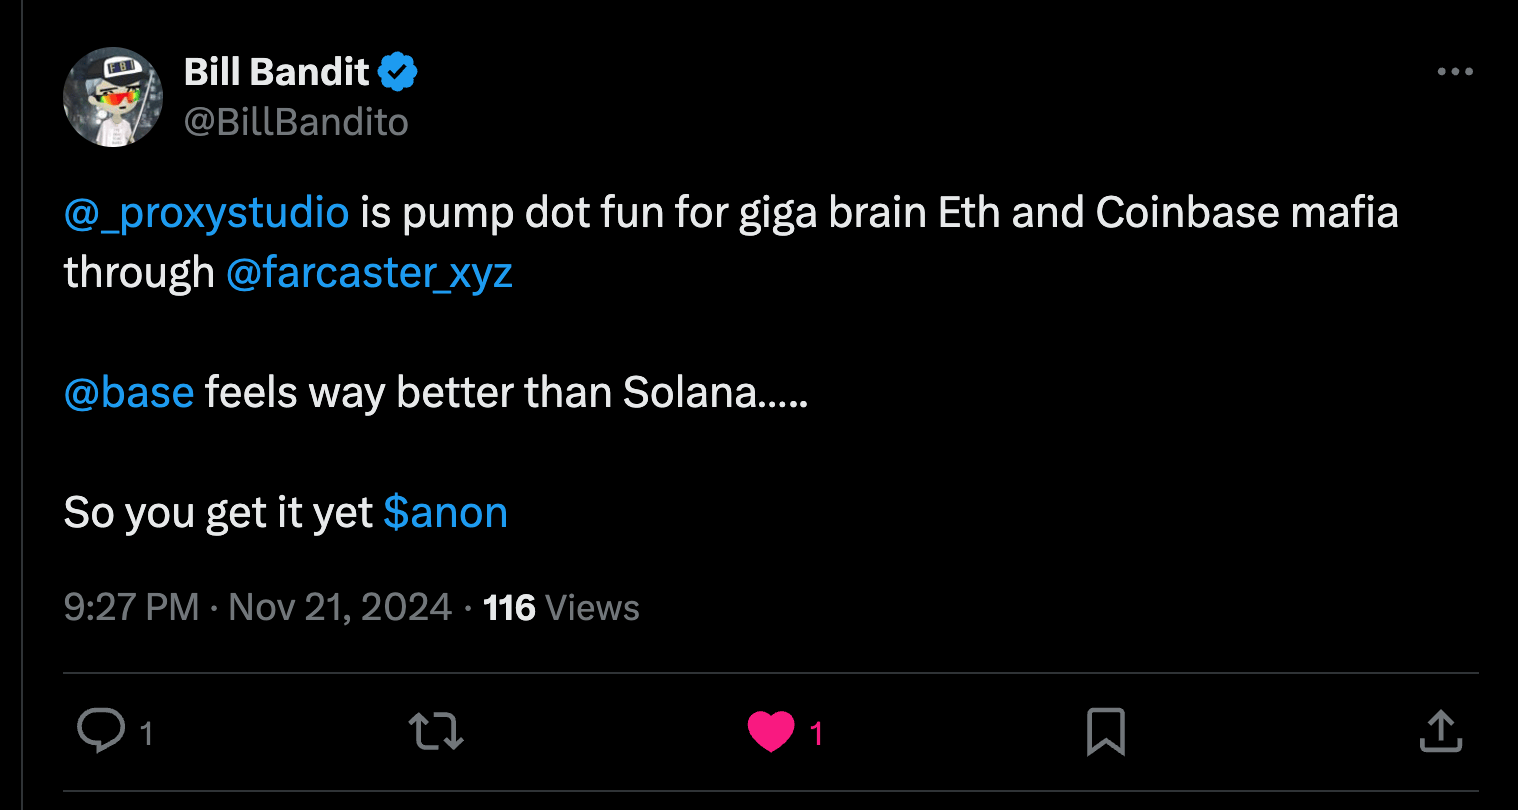View the 116 Views analytics
This screenshot has height=810, width=1518.
point(561,608)
